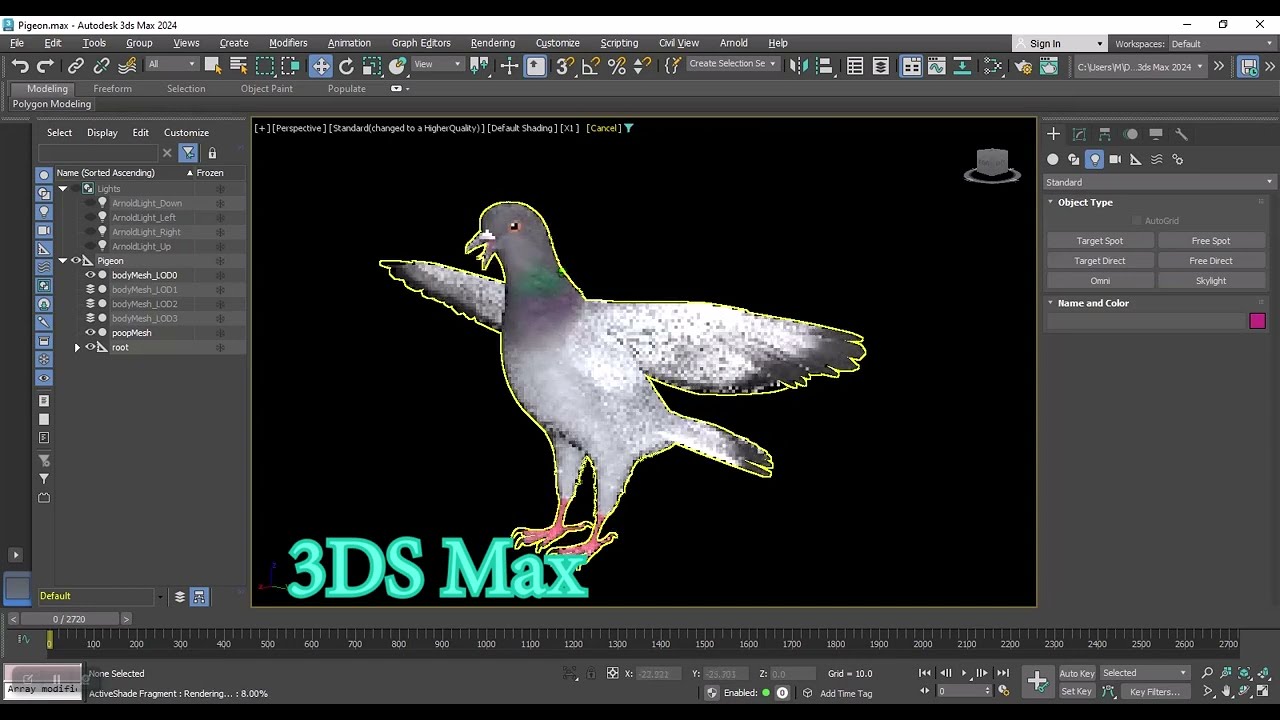The width and height of the screenshot is (1280, 720).
Task: Choose the Rectangular Selection Region tool
Action: click(x=264, y=66)
